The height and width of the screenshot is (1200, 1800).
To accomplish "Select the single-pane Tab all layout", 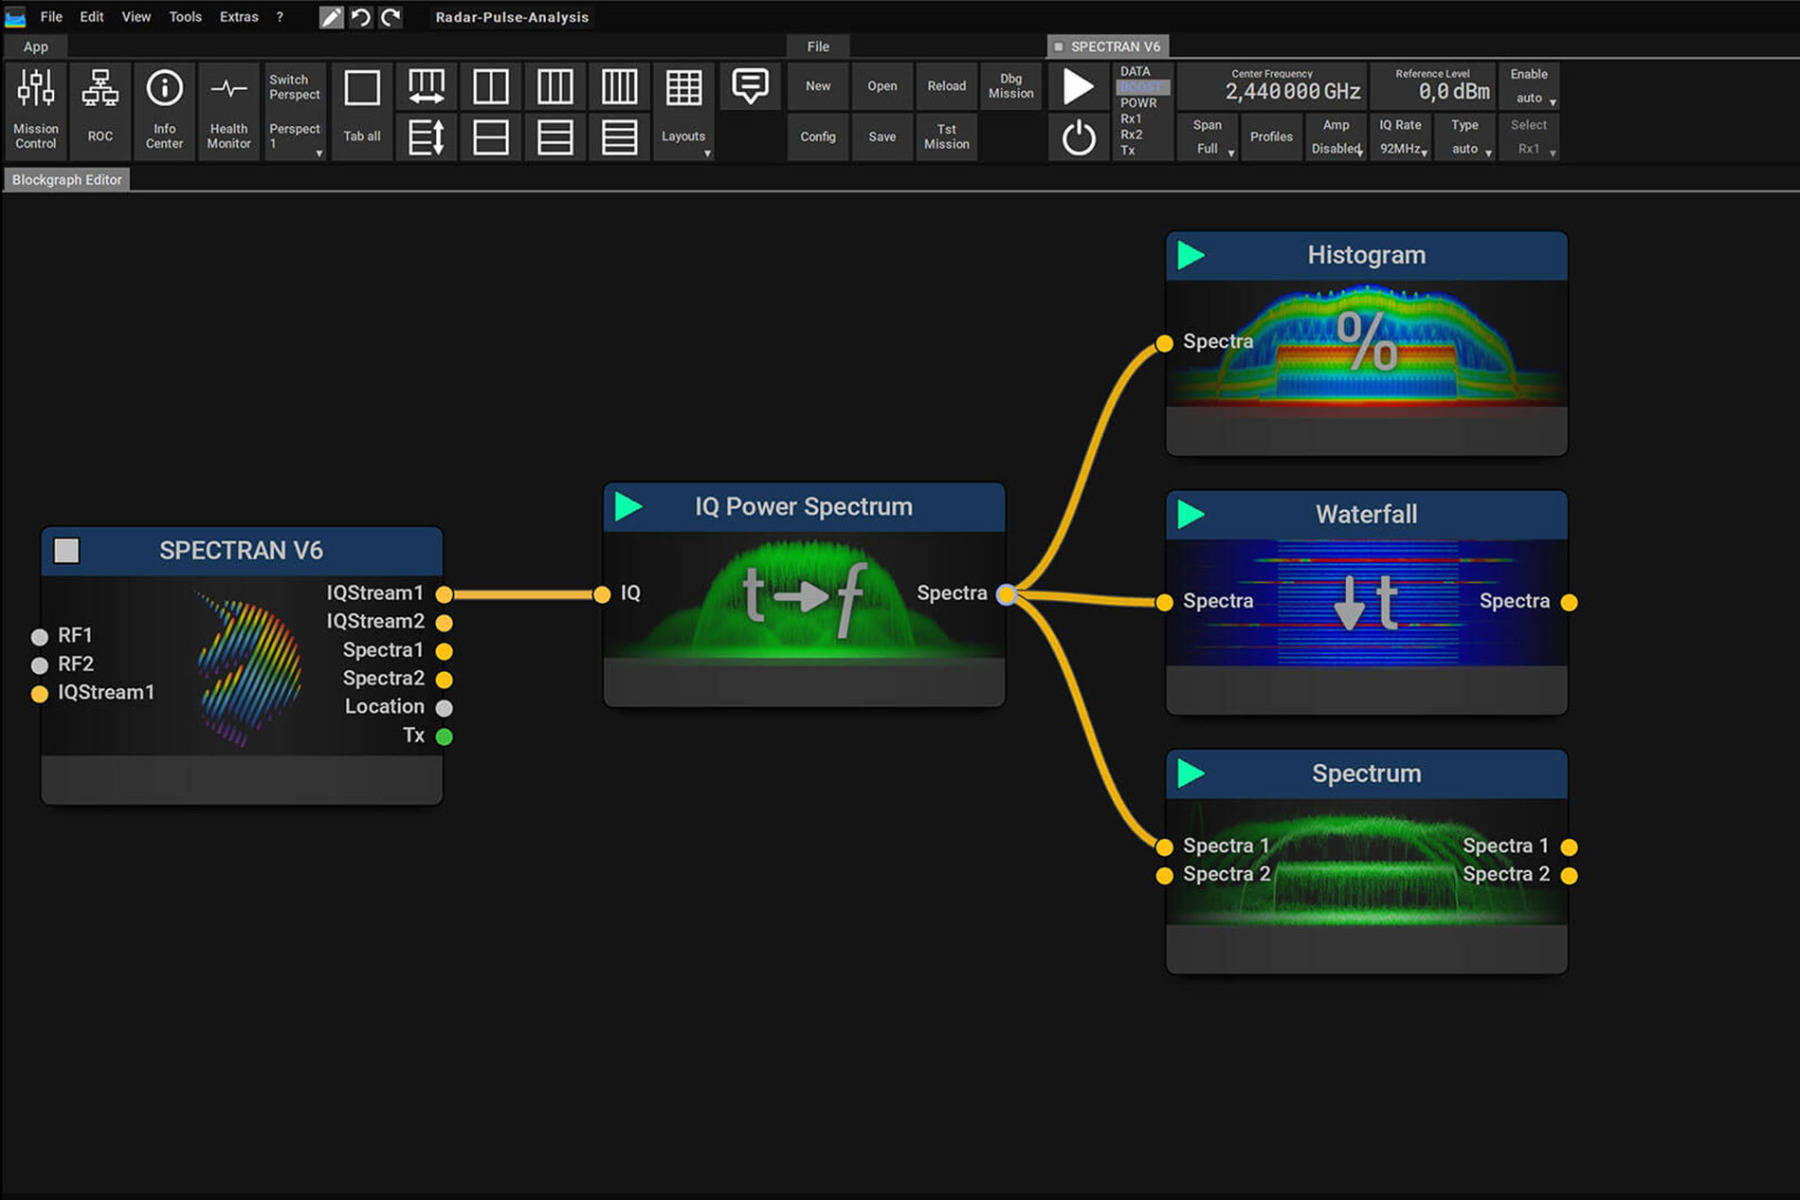I will [x=362, y=110].
